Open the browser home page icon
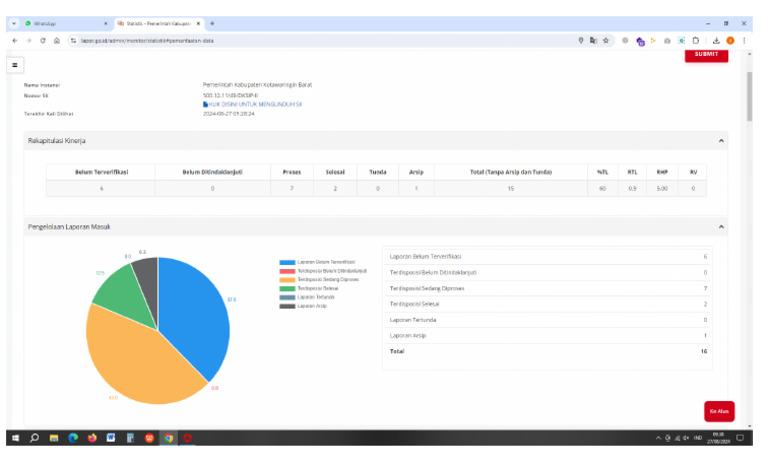The height and width of the screenshot is (466, 768). (57, 41)
